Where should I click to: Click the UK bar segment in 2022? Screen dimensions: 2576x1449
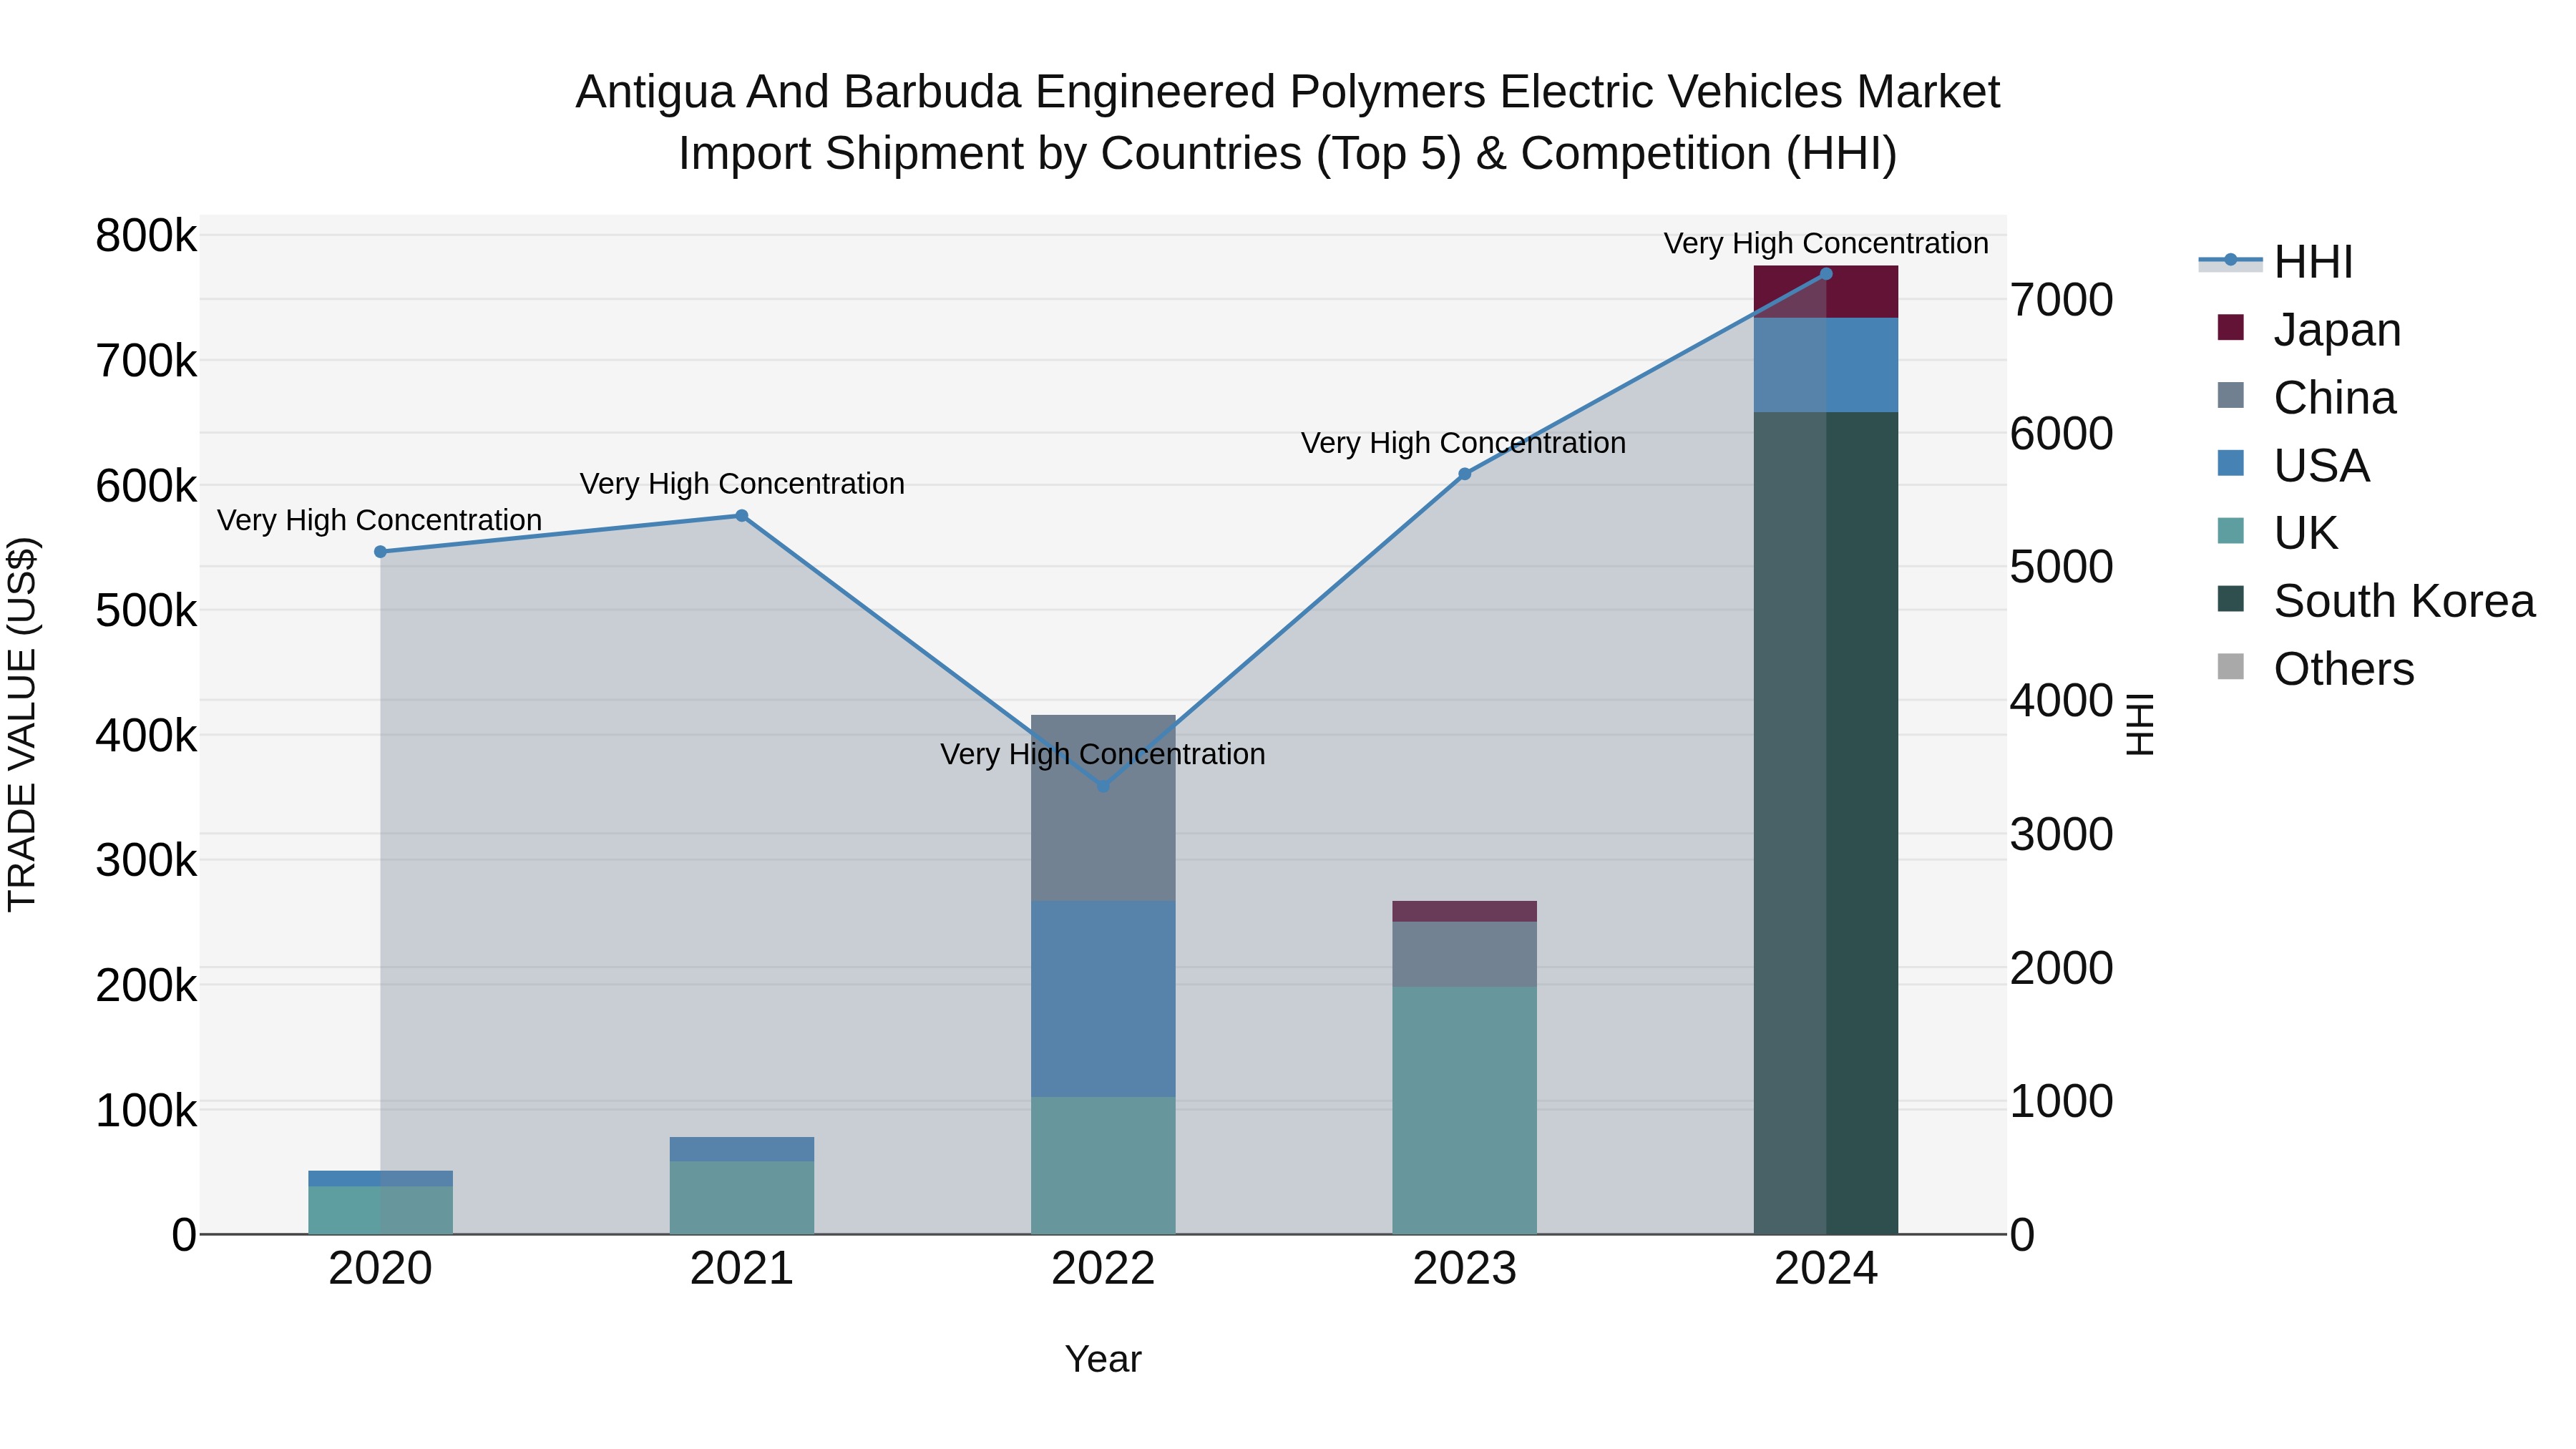1103,1165
